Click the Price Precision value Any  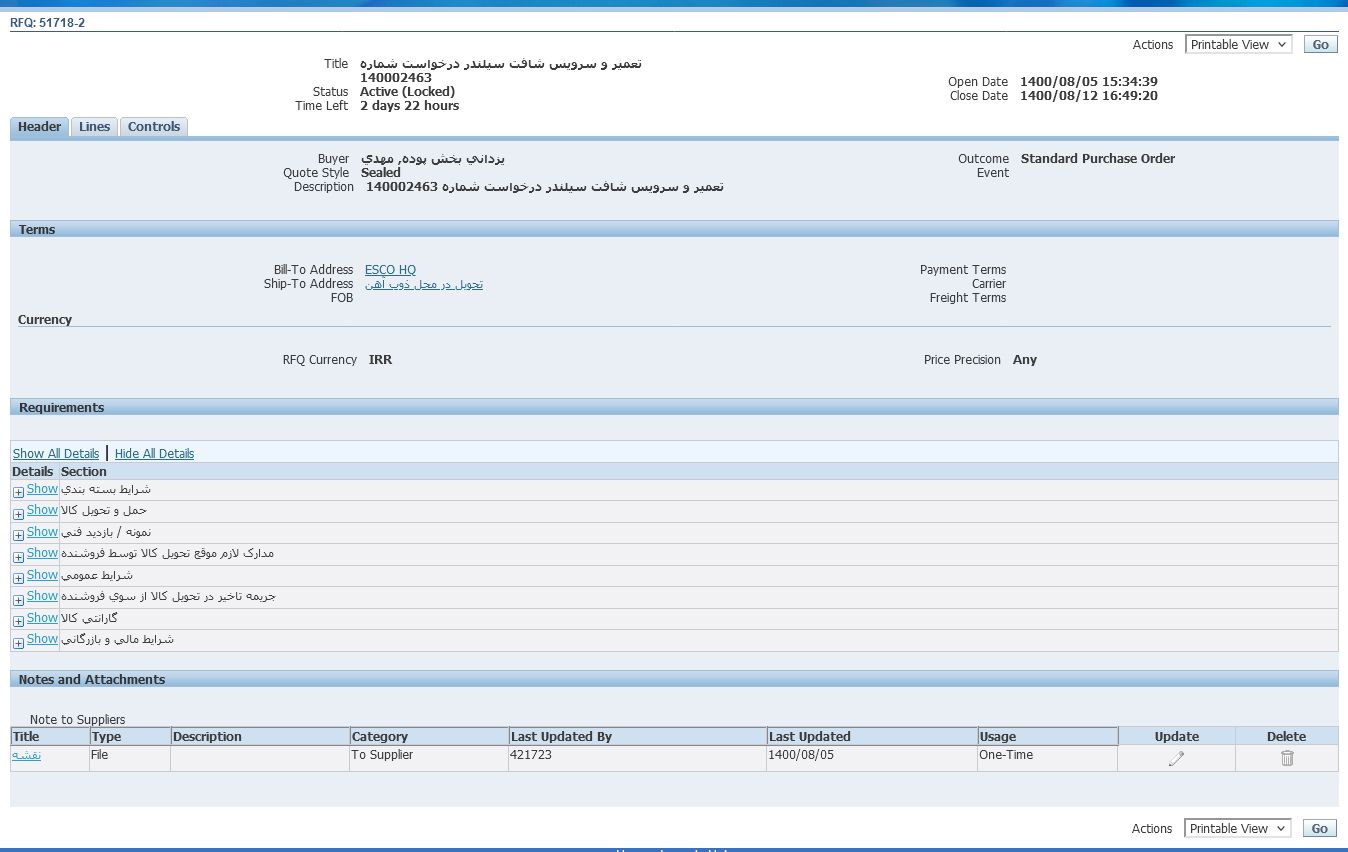coord(1025,360)
